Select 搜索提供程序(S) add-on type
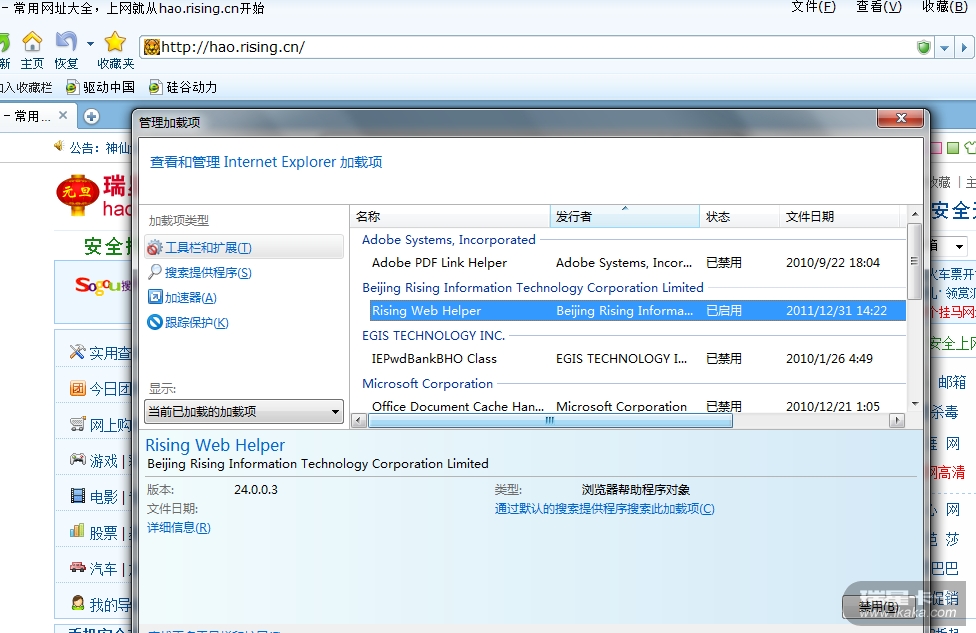976x633 pixels. [x=199, y=273]
